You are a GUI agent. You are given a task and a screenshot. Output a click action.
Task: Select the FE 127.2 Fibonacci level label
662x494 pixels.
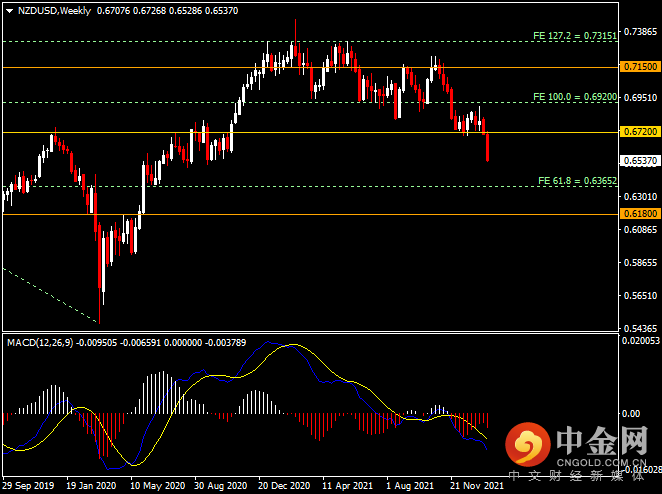[574, 36]
